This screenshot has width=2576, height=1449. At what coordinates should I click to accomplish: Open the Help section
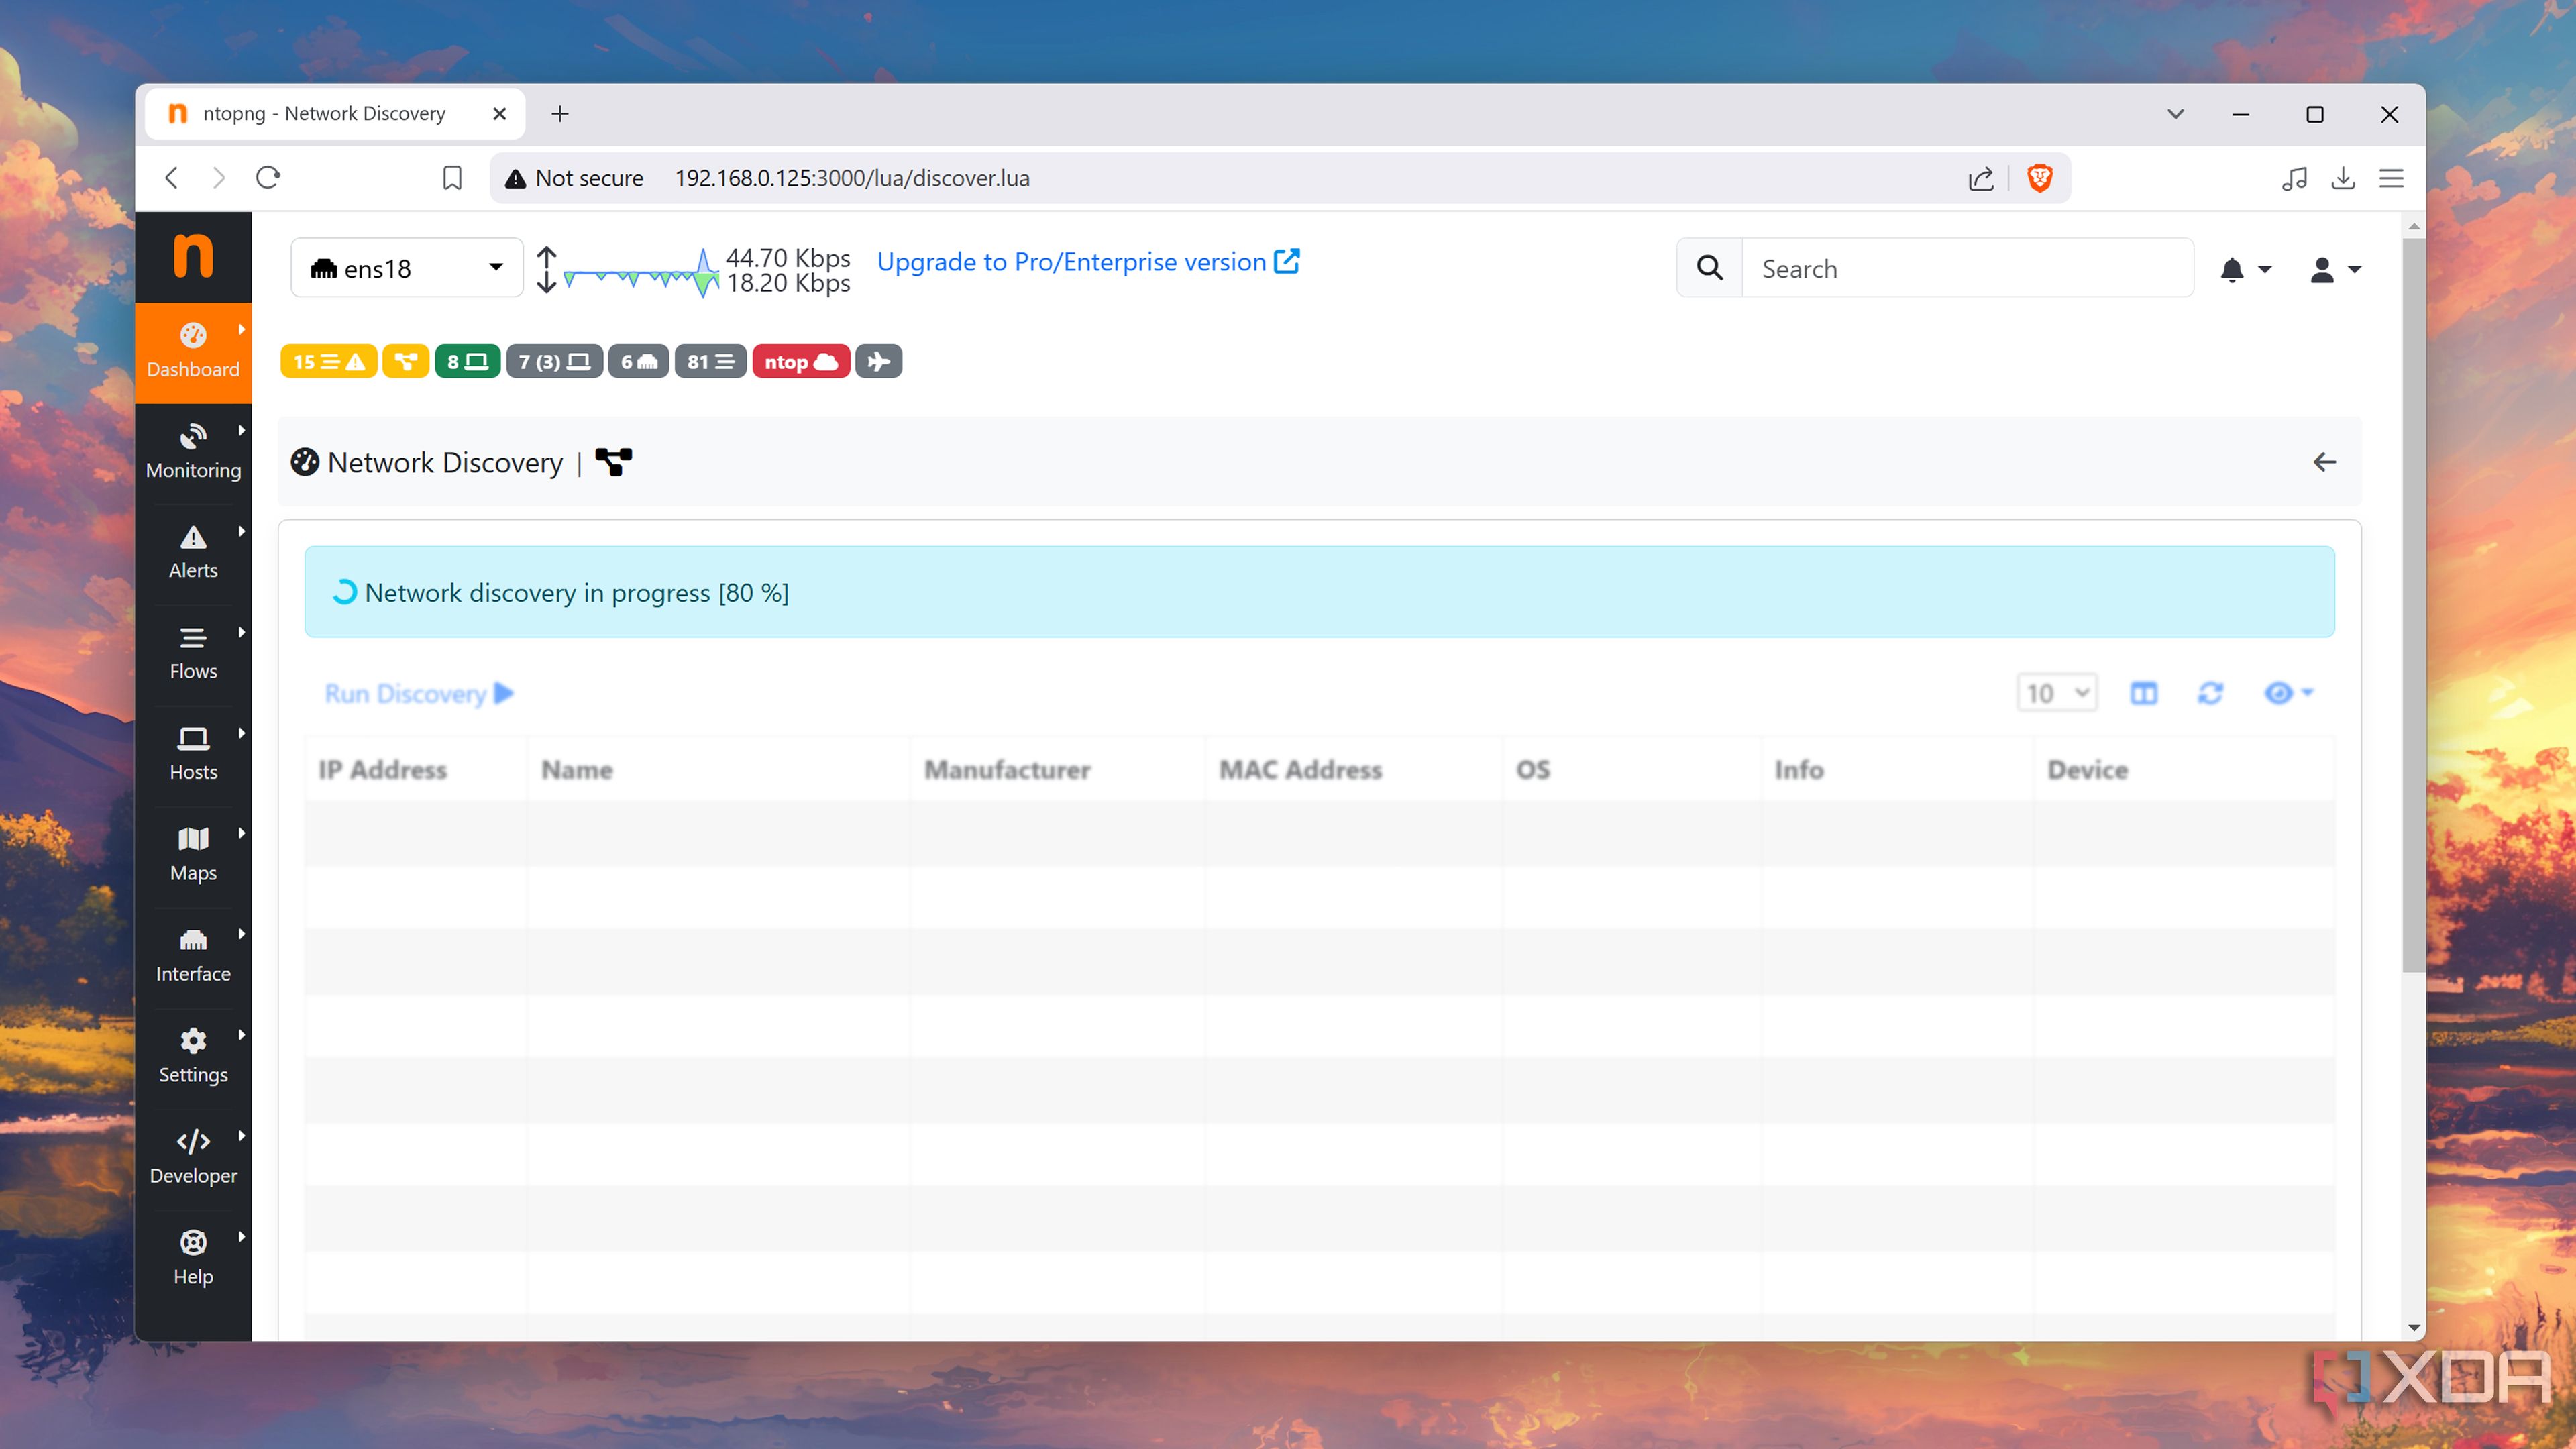coord(192,1257)
